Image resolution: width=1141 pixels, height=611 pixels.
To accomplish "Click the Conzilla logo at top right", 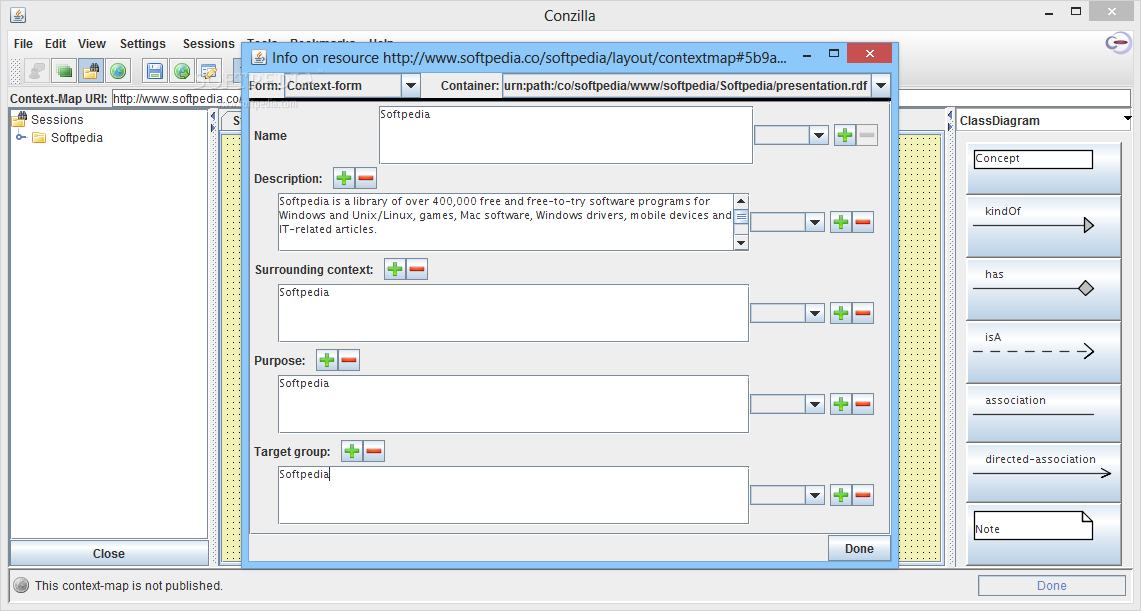I will coord(1118,44).
